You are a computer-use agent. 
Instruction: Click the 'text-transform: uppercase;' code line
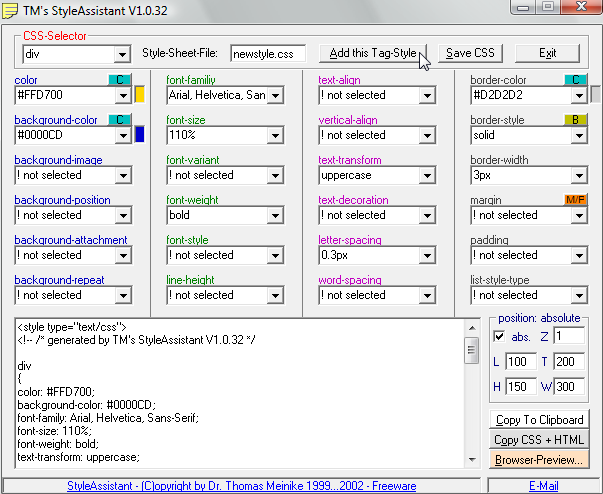[x=78, y=457]
